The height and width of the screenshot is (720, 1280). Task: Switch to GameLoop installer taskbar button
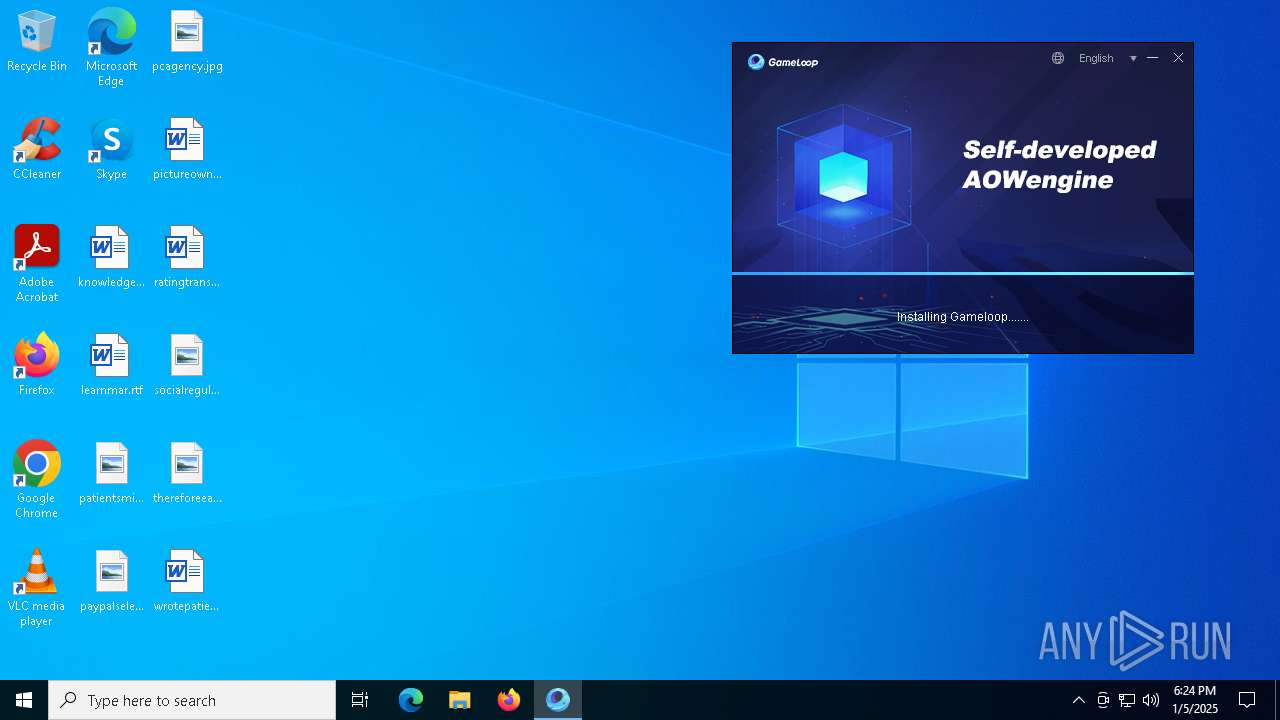tap(558, 700)
